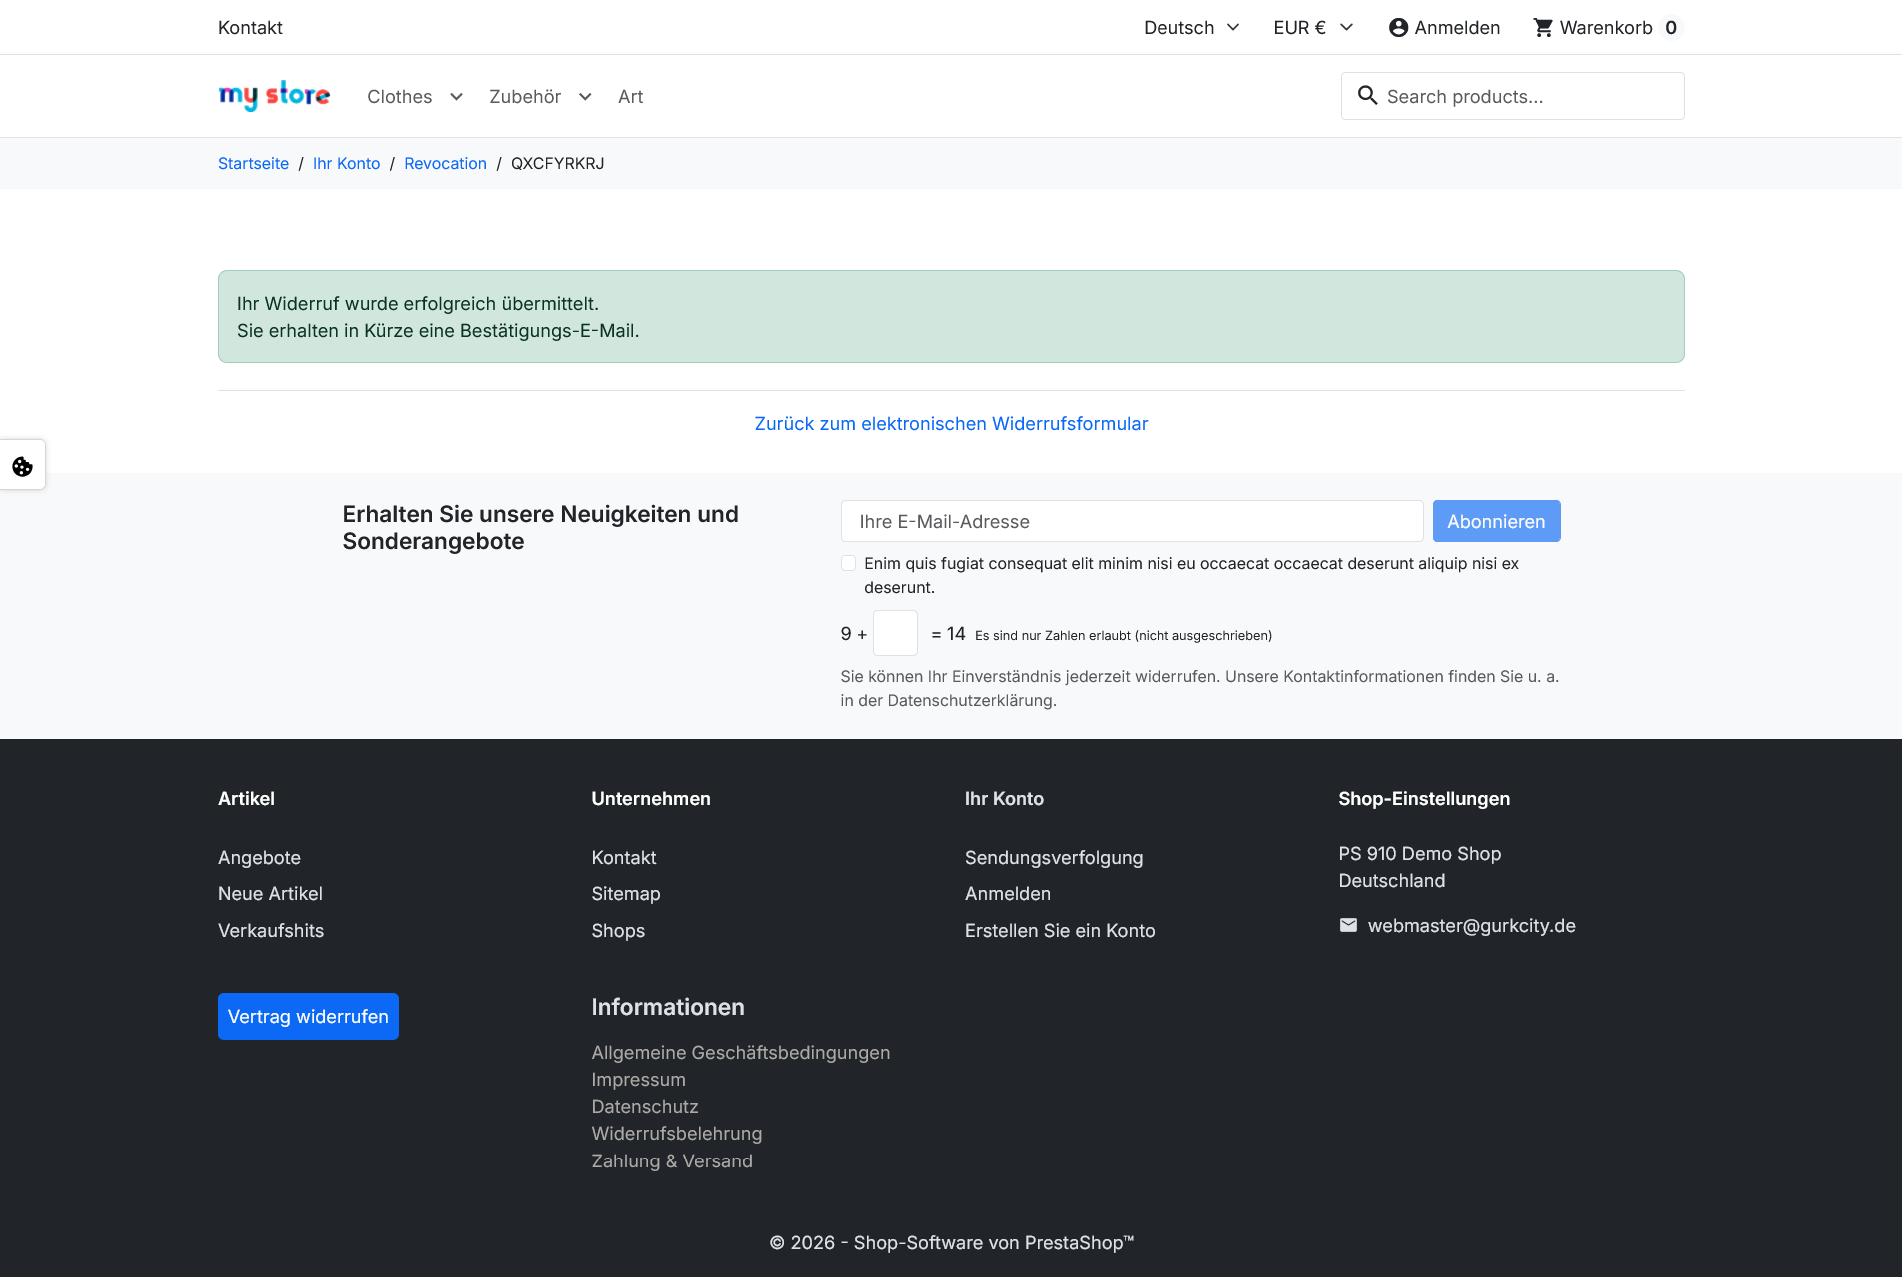Viewport: 1903px width, 1278px height.
Task: Click the PrestaShop copyright link
Action: (x=951, y=1243)
